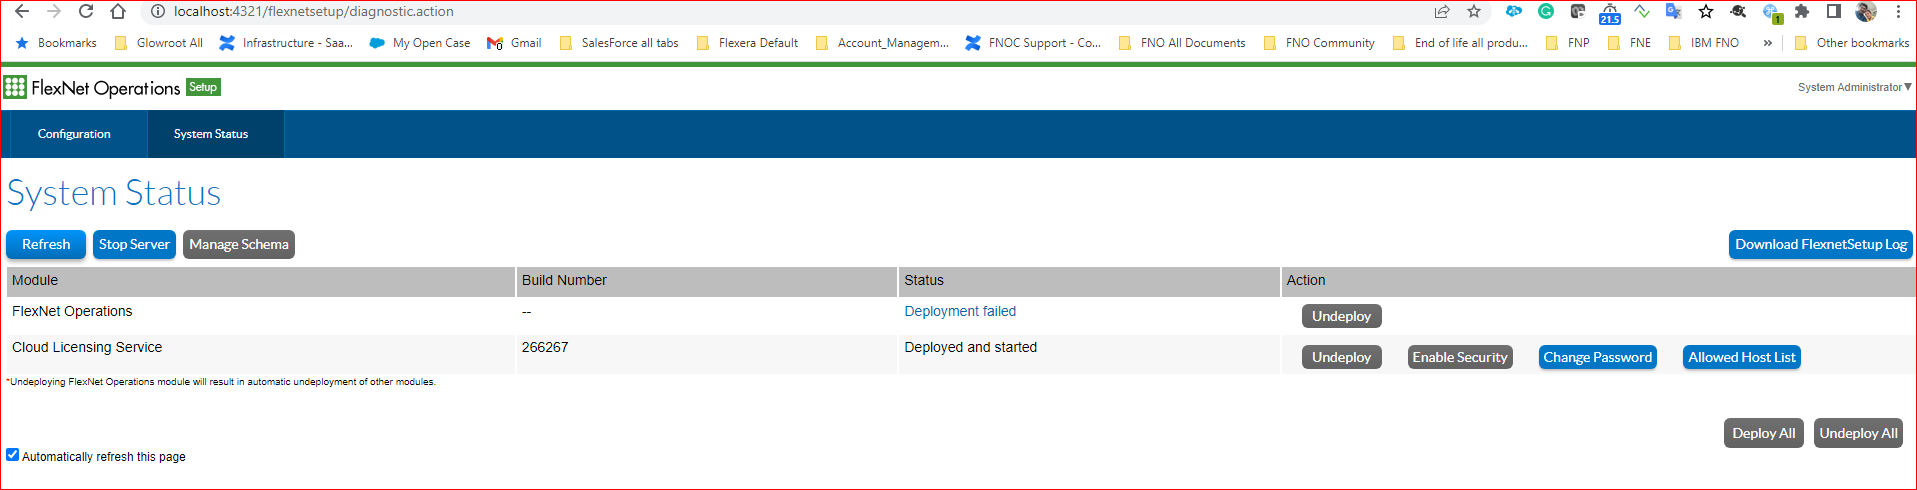
Task: Share this page via address bar share icon
Action: pyautogui.click(x=1442, y=12)
